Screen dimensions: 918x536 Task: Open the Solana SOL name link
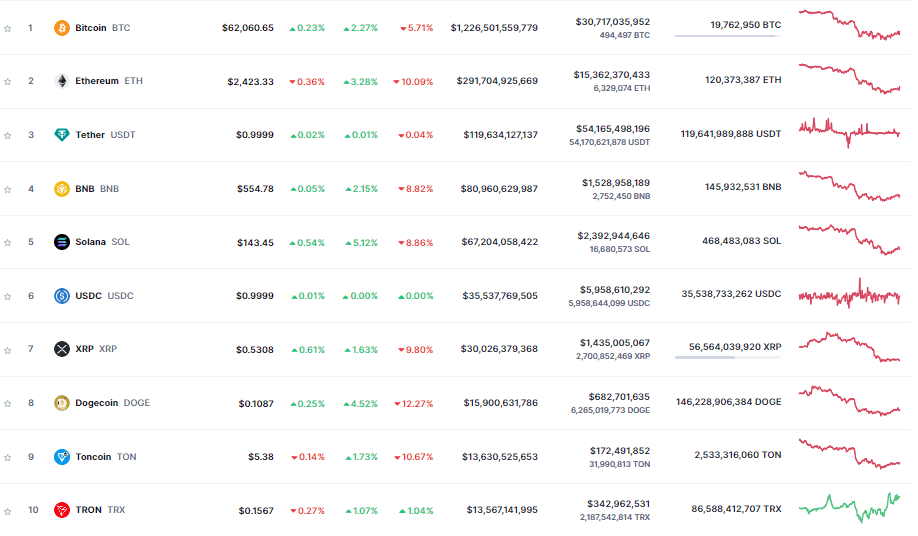102,242
